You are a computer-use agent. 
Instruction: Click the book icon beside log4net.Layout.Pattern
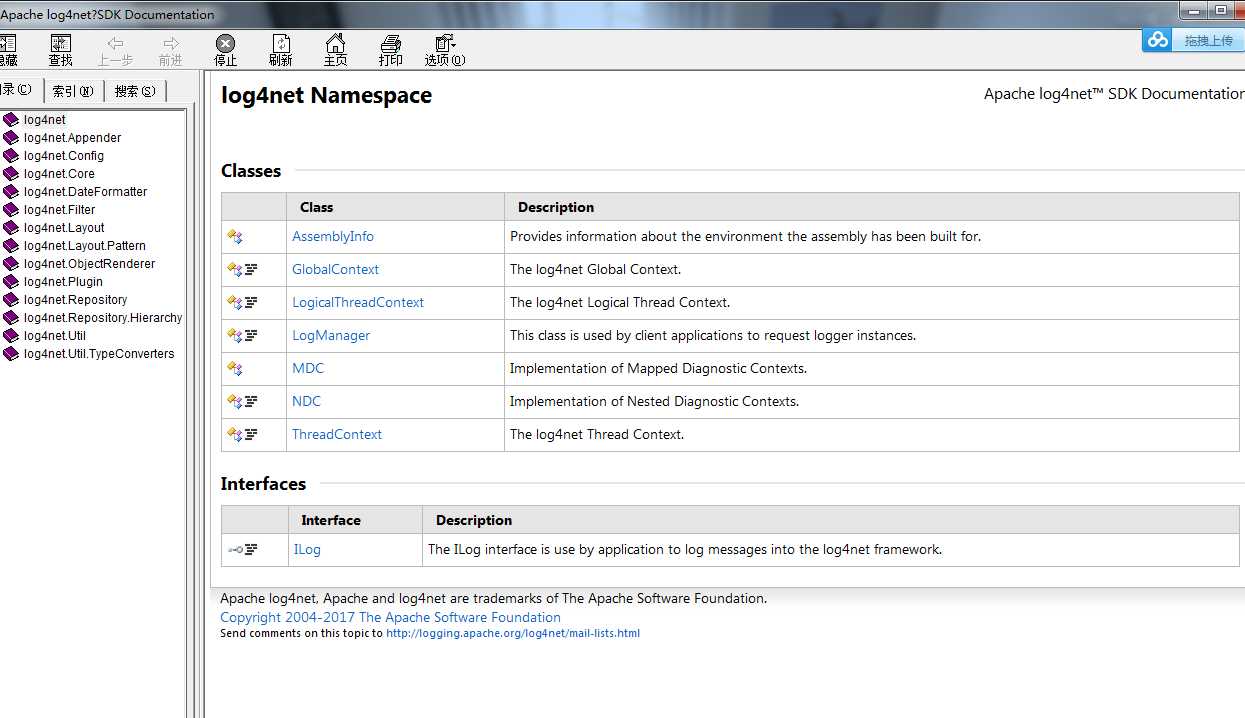point(11,246)
